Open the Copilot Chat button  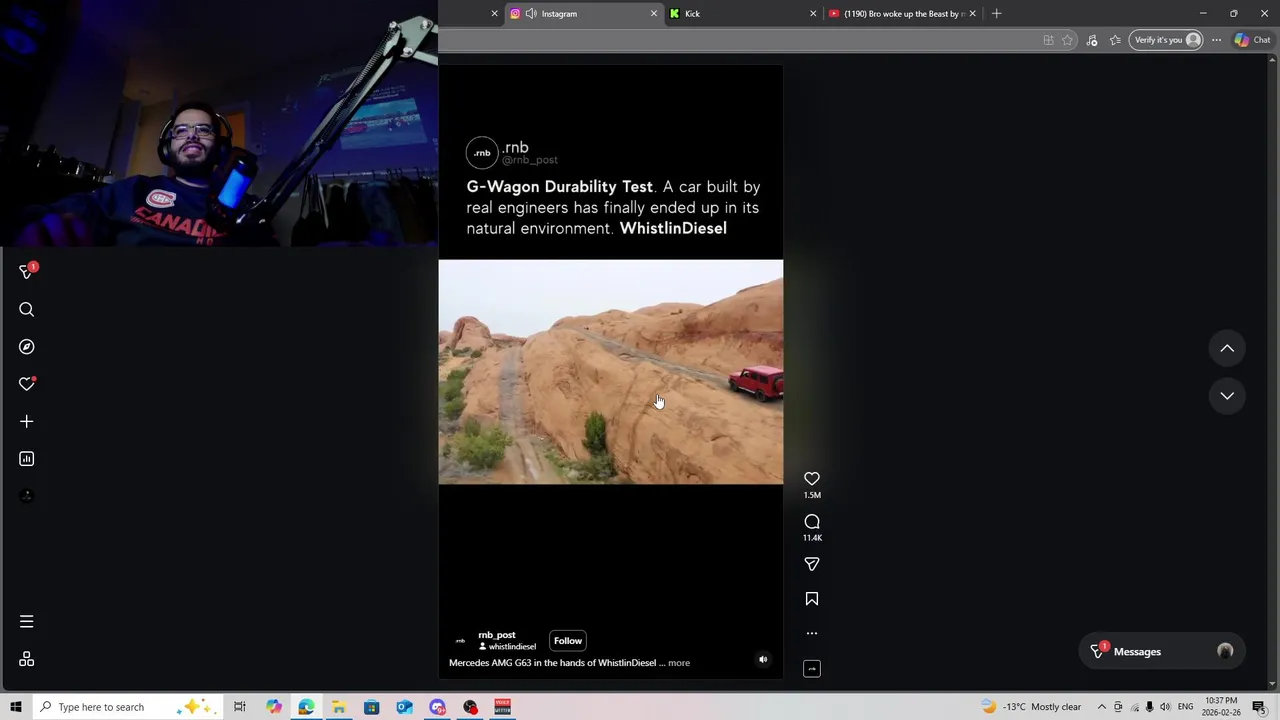coord(1252,40)
